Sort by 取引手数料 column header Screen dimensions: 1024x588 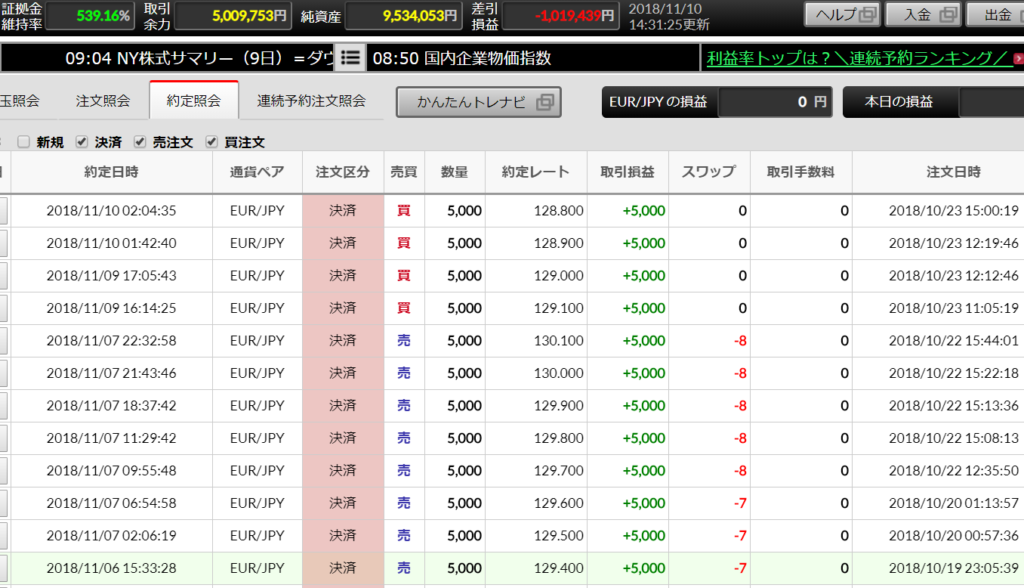(x=801, y=172)
